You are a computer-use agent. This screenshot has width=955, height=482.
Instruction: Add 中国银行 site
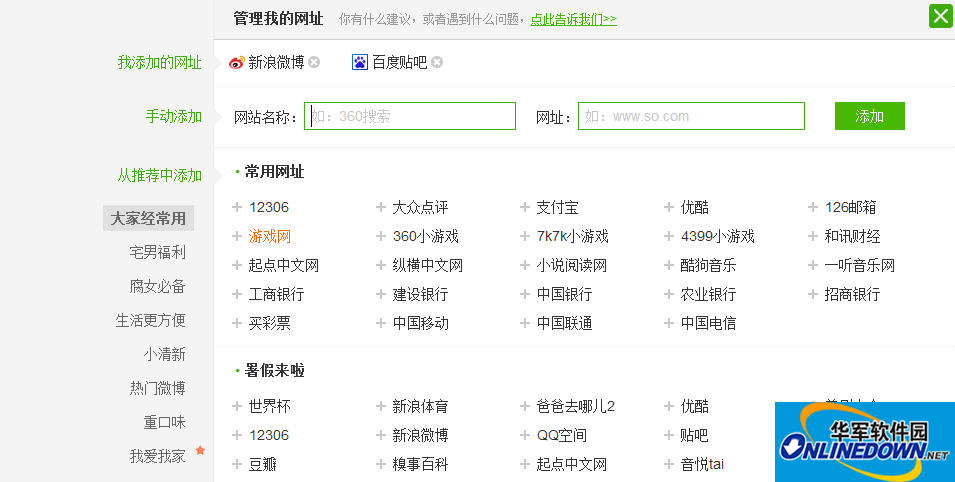click(x=564, y=294)
